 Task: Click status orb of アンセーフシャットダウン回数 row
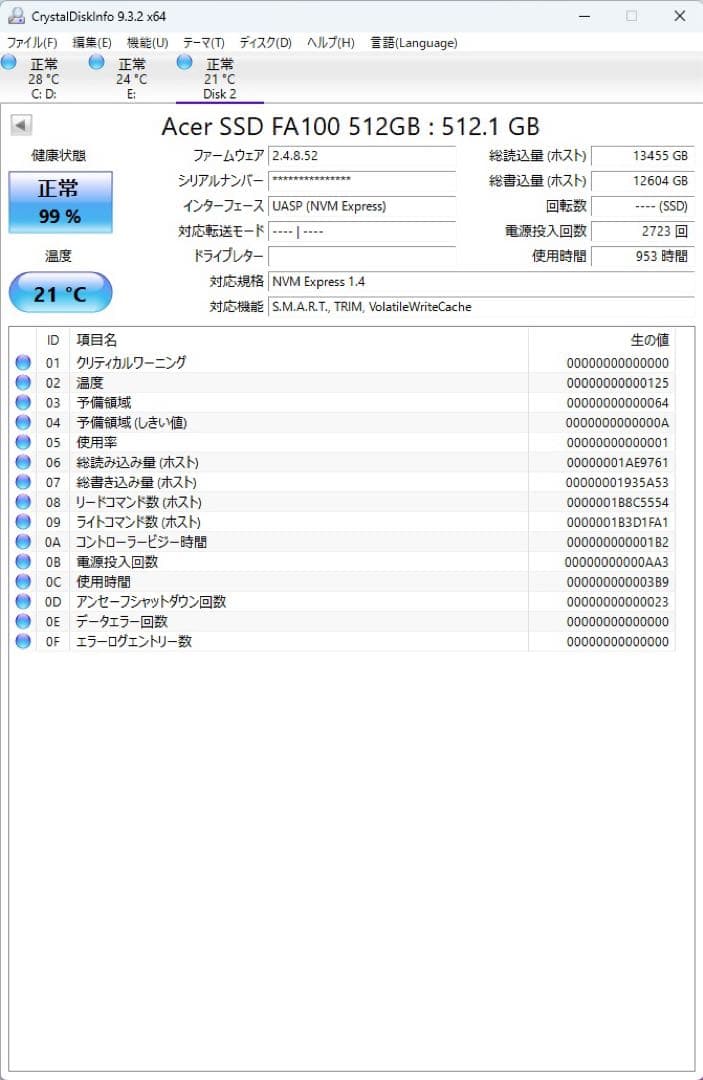[23, 601]
